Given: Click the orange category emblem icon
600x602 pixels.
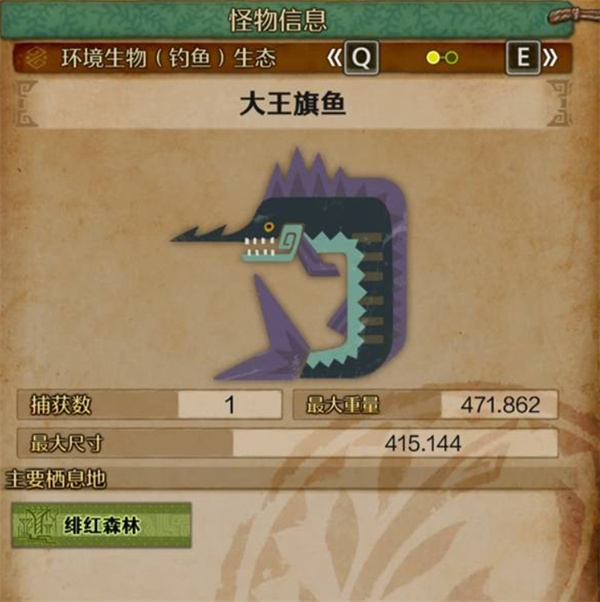Looking at the screenshot, I should click(36, 58).
